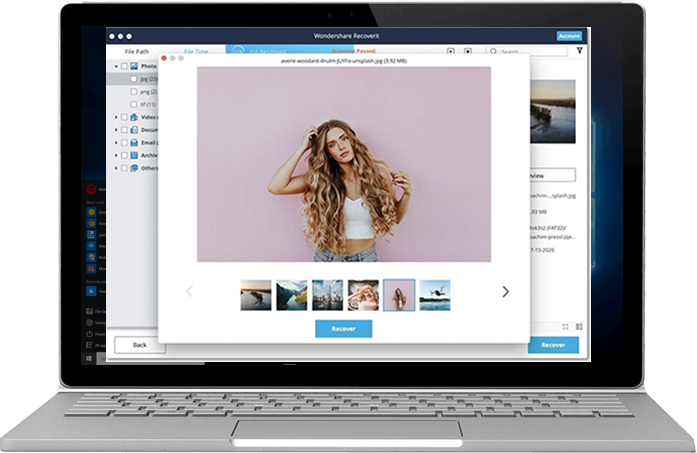Click the large preview image
The height and width of the screenshot is (453, 697).
pyautogui.click(x=344, y=164)
